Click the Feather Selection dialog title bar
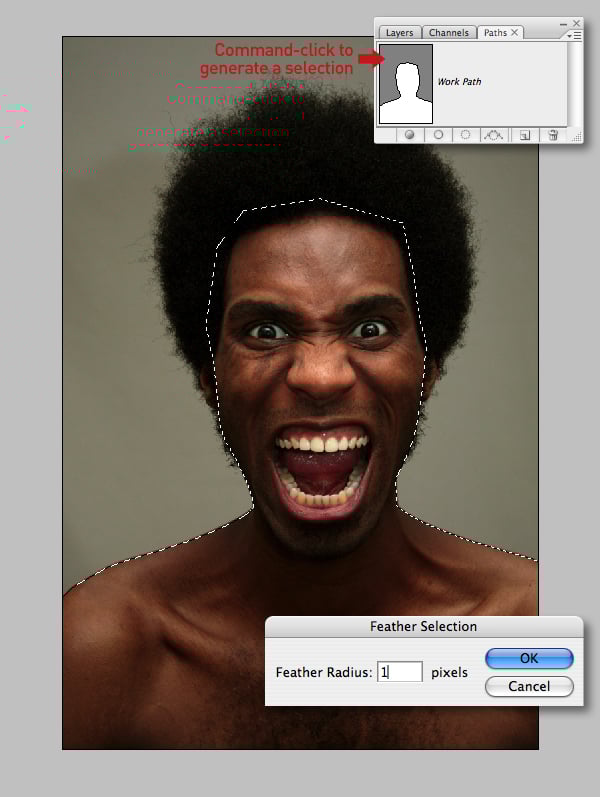The image size is (600, 797). (424, 626)
